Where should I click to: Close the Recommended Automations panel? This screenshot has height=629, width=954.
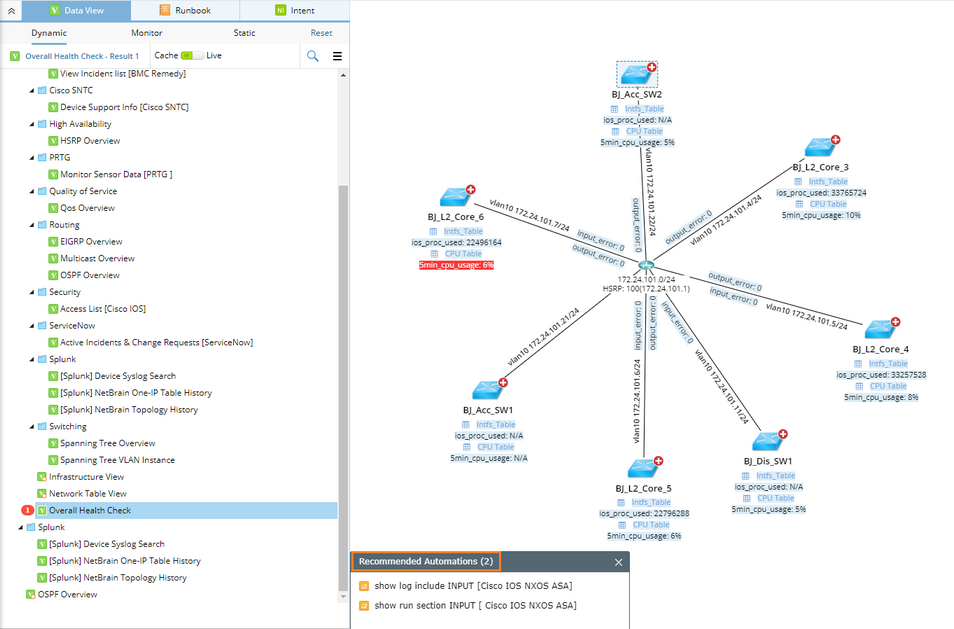(619, 562)
